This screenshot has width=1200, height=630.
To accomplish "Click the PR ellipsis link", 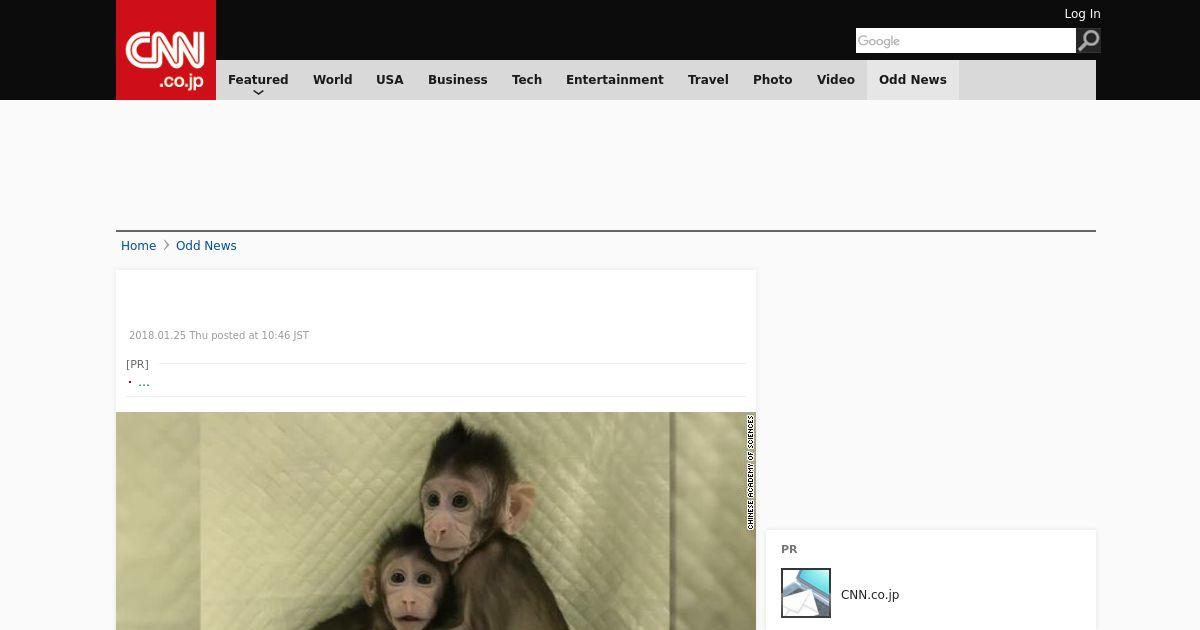I will point(144,382).
